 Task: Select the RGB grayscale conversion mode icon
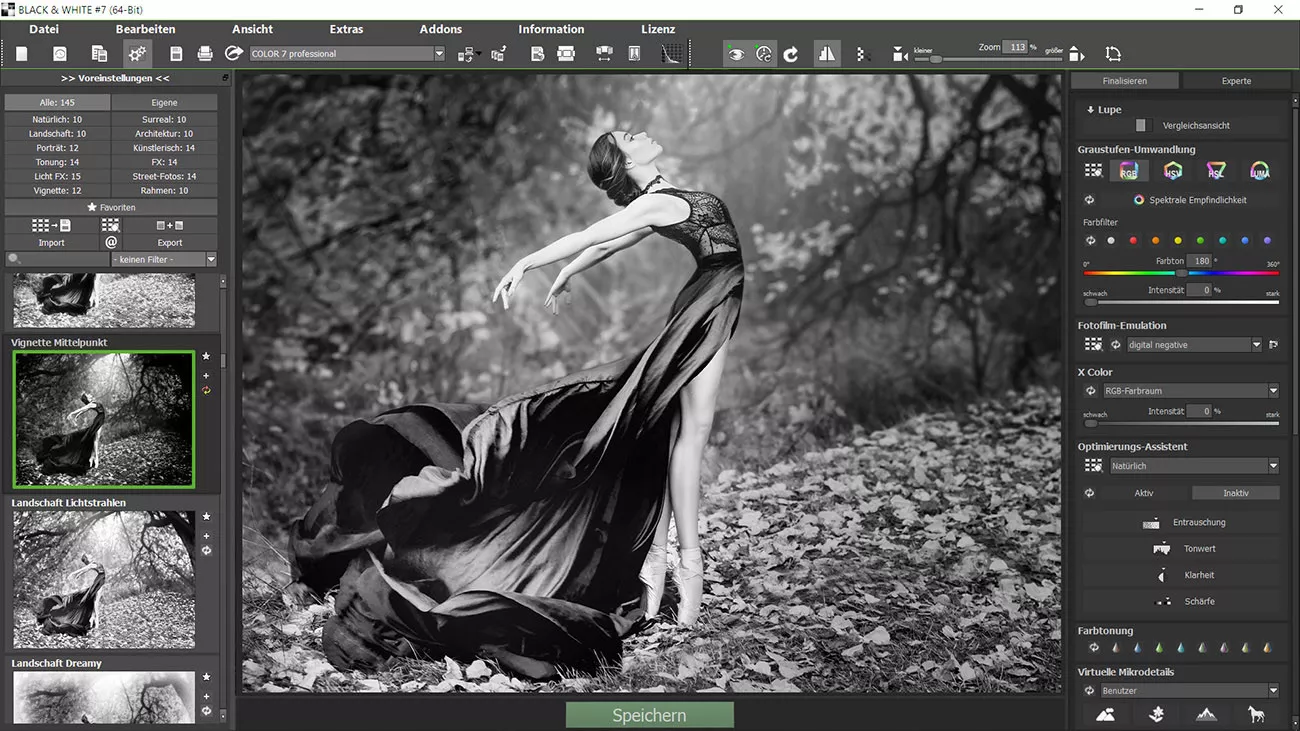1128,172
